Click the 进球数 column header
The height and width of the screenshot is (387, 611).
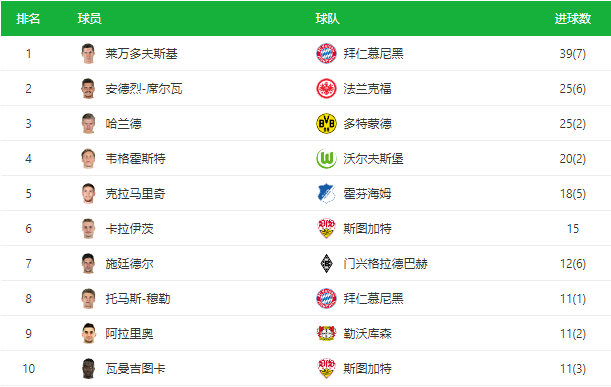pyautogui.click(x=573, y=18)
